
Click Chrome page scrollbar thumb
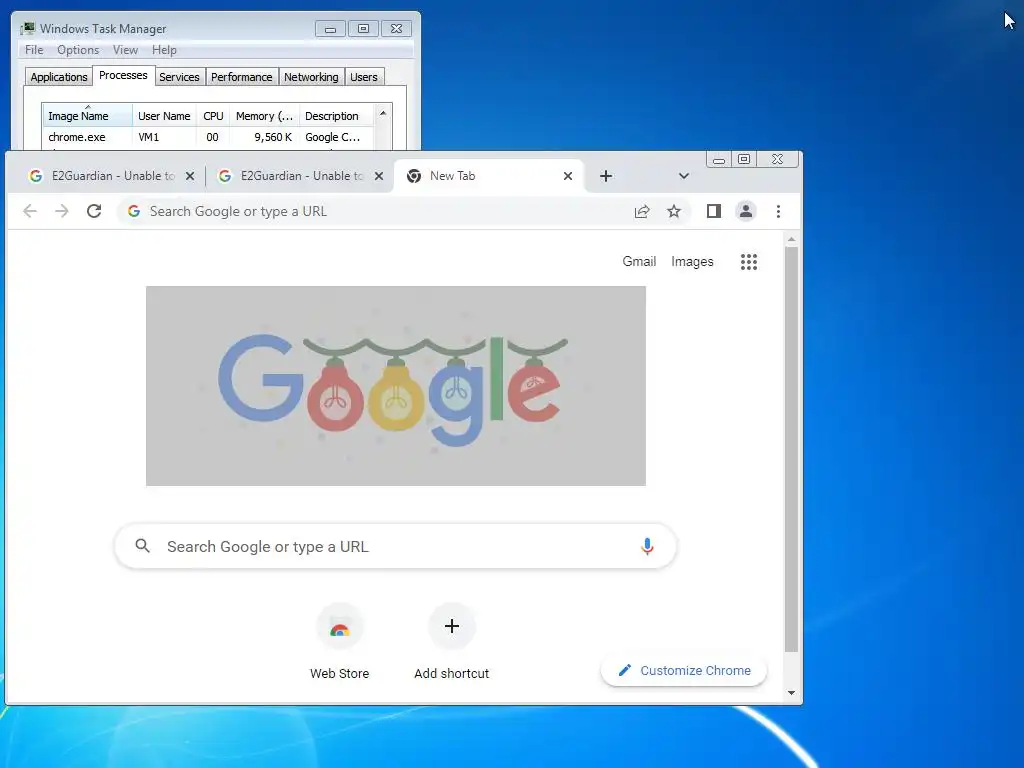click(x=791, y=449)
